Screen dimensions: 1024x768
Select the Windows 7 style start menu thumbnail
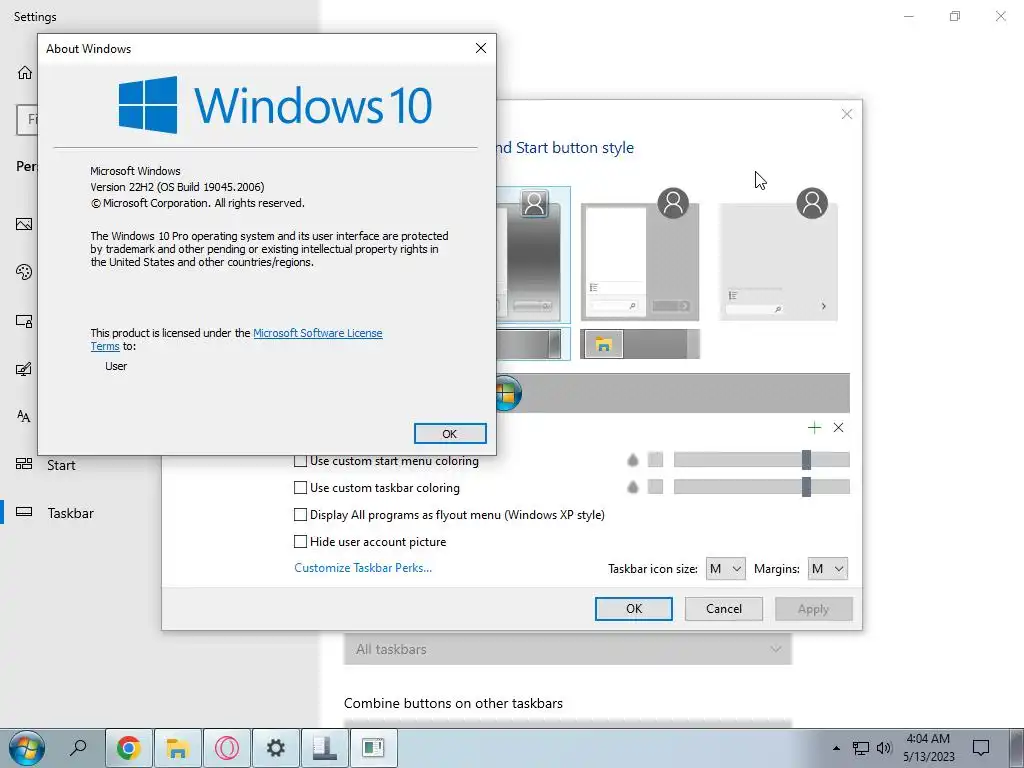533,255
